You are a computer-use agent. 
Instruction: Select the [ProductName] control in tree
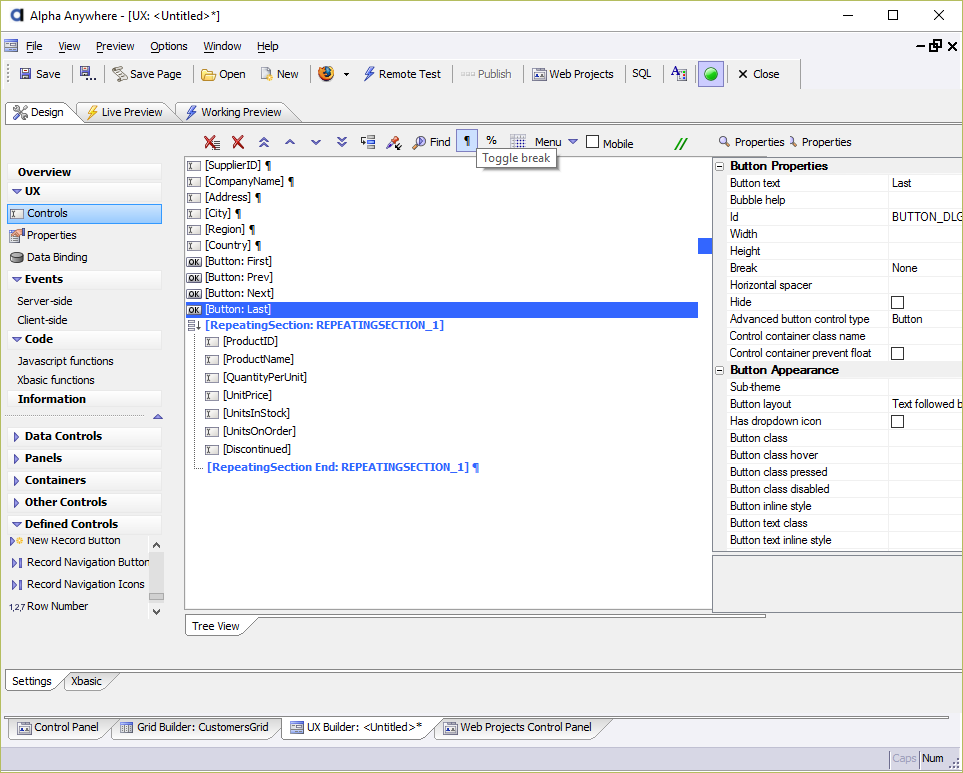click(x=258, y=359)
